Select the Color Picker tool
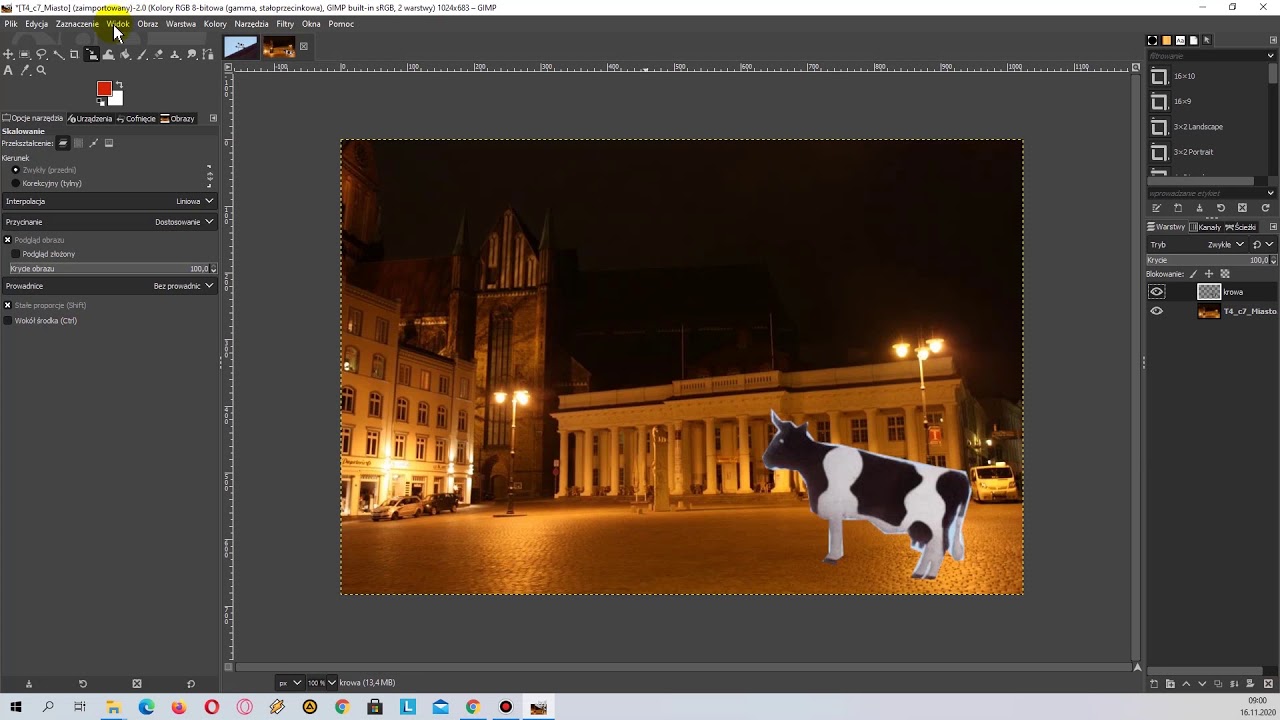This screenshot has width=1280, height=720. pyautogui.click(x=25, y=71)
